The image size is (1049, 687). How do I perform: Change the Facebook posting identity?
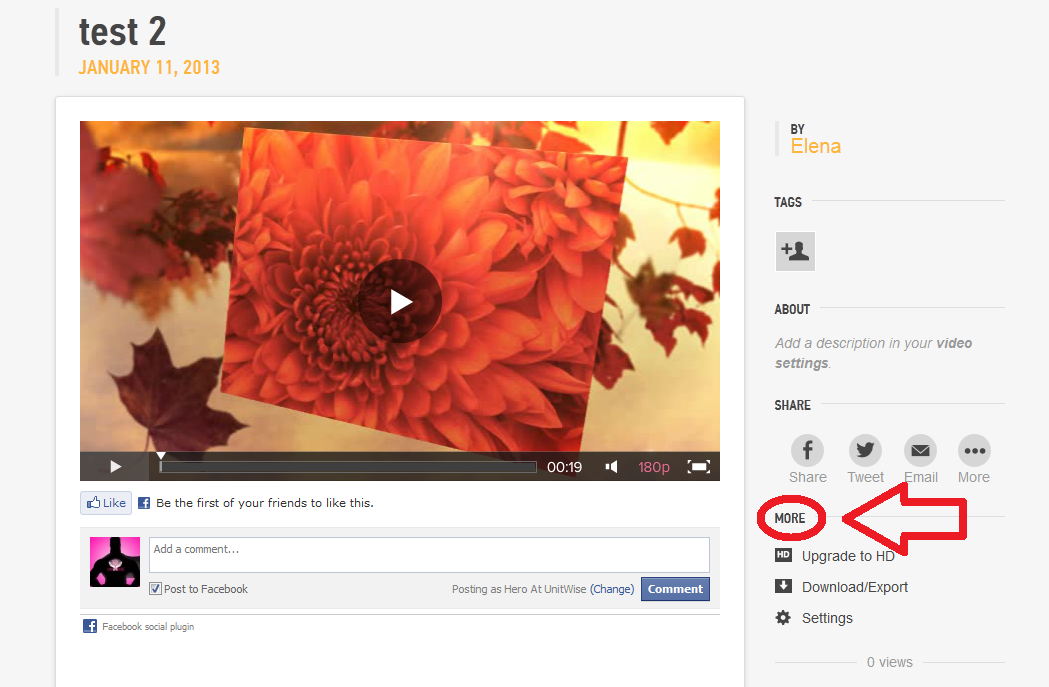(612, 589)
